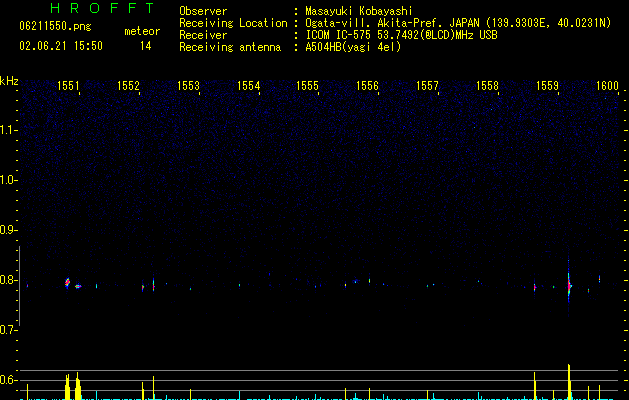
Task: Click the 'Receiving antenna' field label
Action: [230, 47]
